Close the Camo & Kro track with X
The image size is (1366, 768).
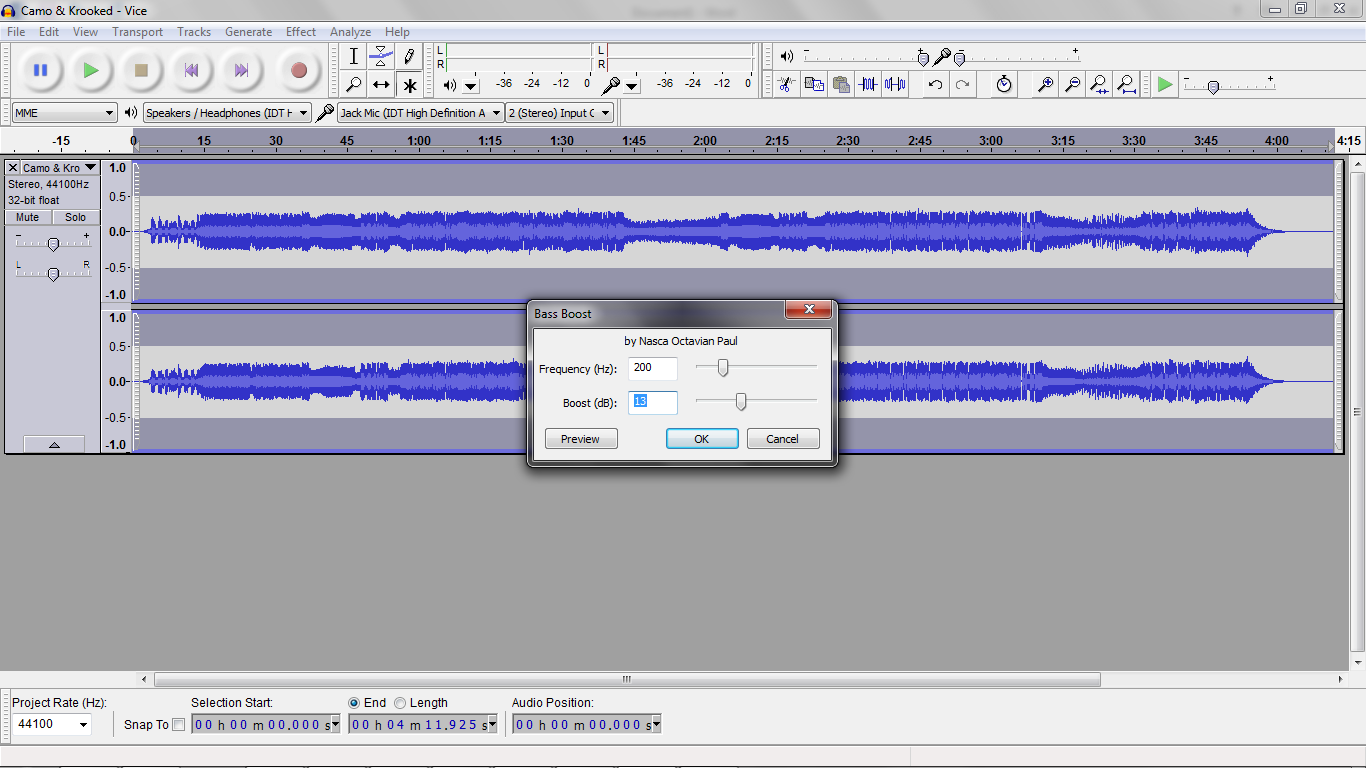[13, 168]
